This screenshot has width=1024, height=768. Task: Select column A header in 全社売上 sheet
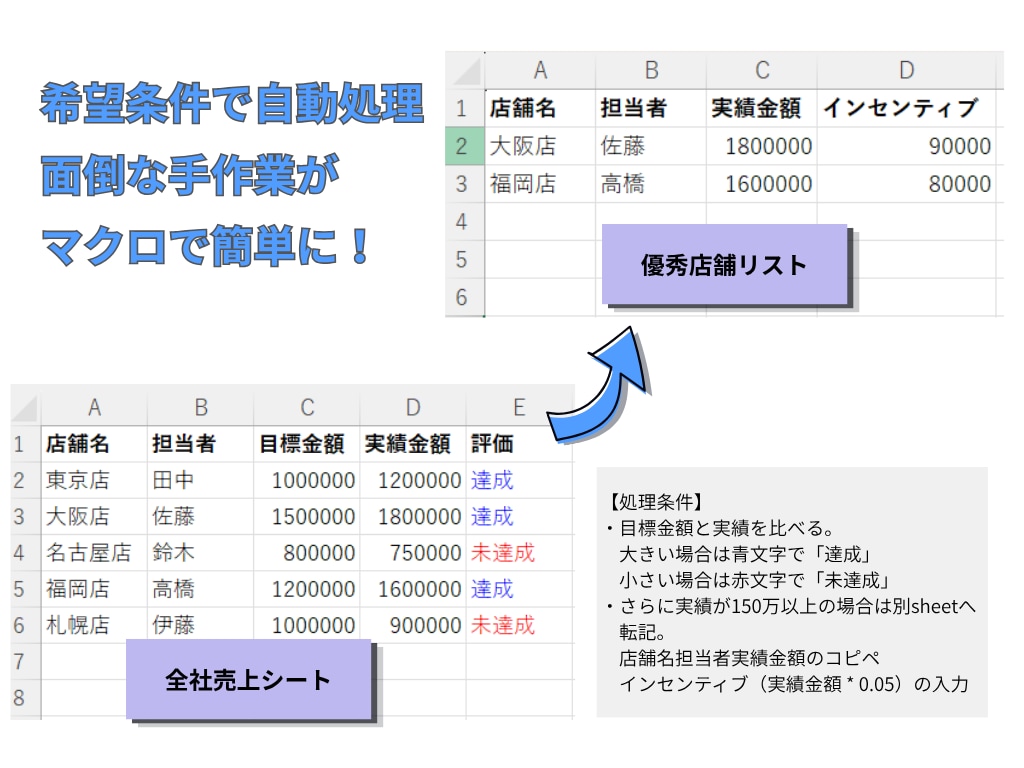coord(95,408)
